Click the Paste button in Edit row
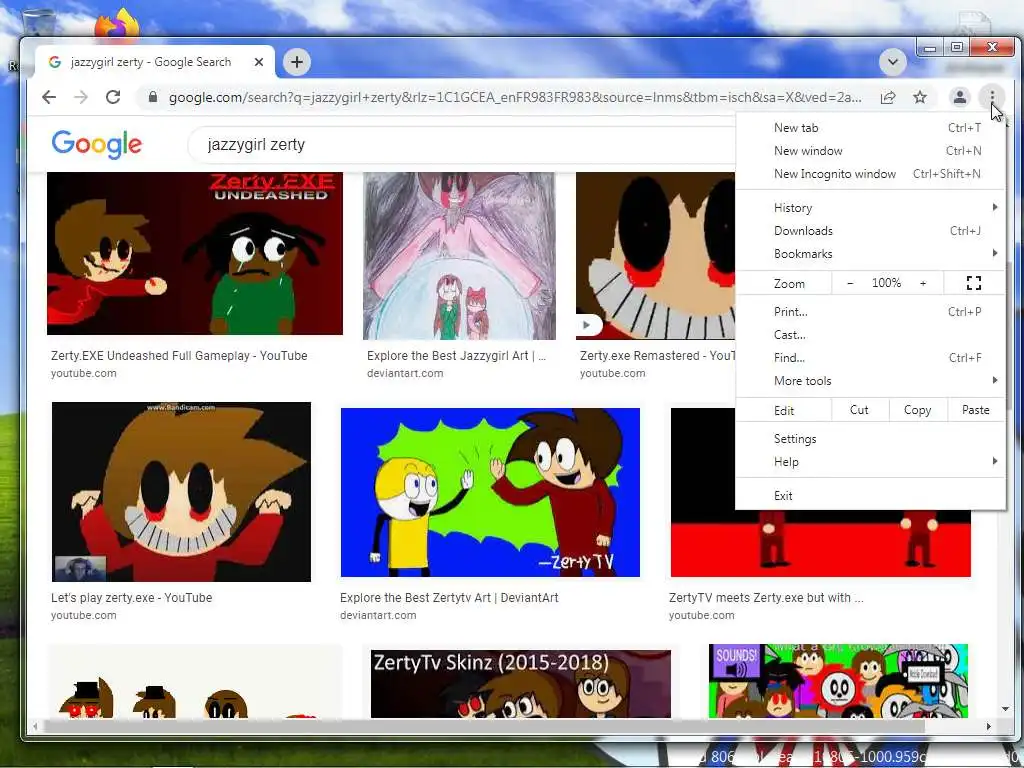The width and height of the screenshot is (1024, 768). point(976,410)
